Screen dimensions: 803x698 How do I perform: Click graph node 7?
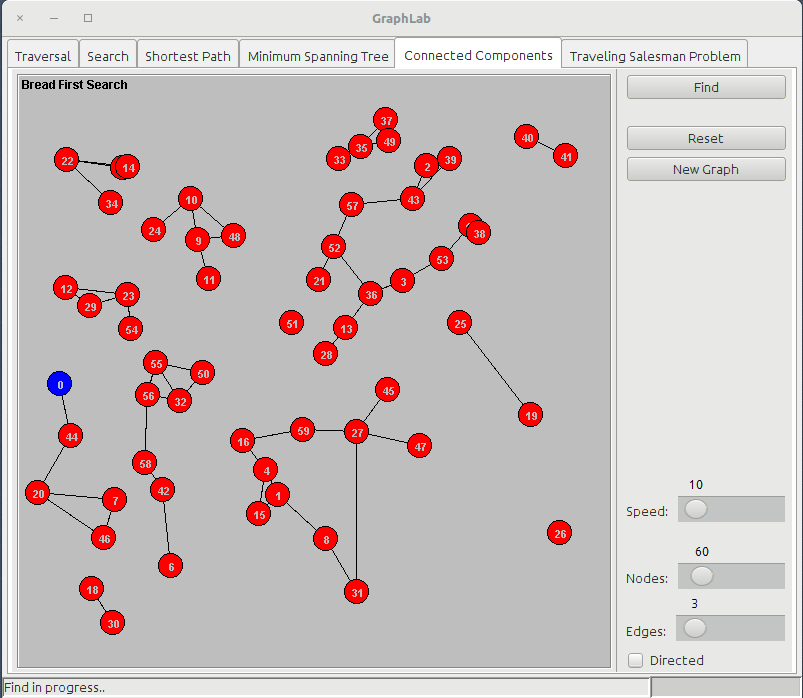[x=115, y=500]
